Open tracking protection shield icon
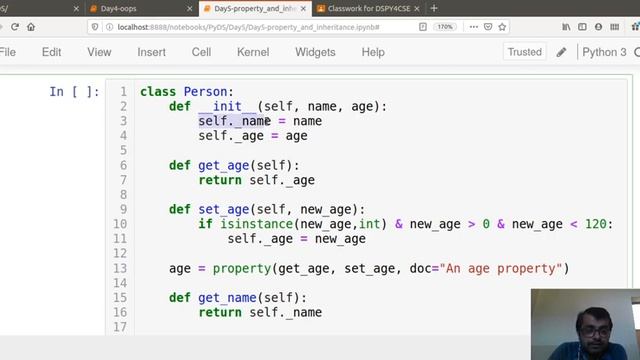 95,27
